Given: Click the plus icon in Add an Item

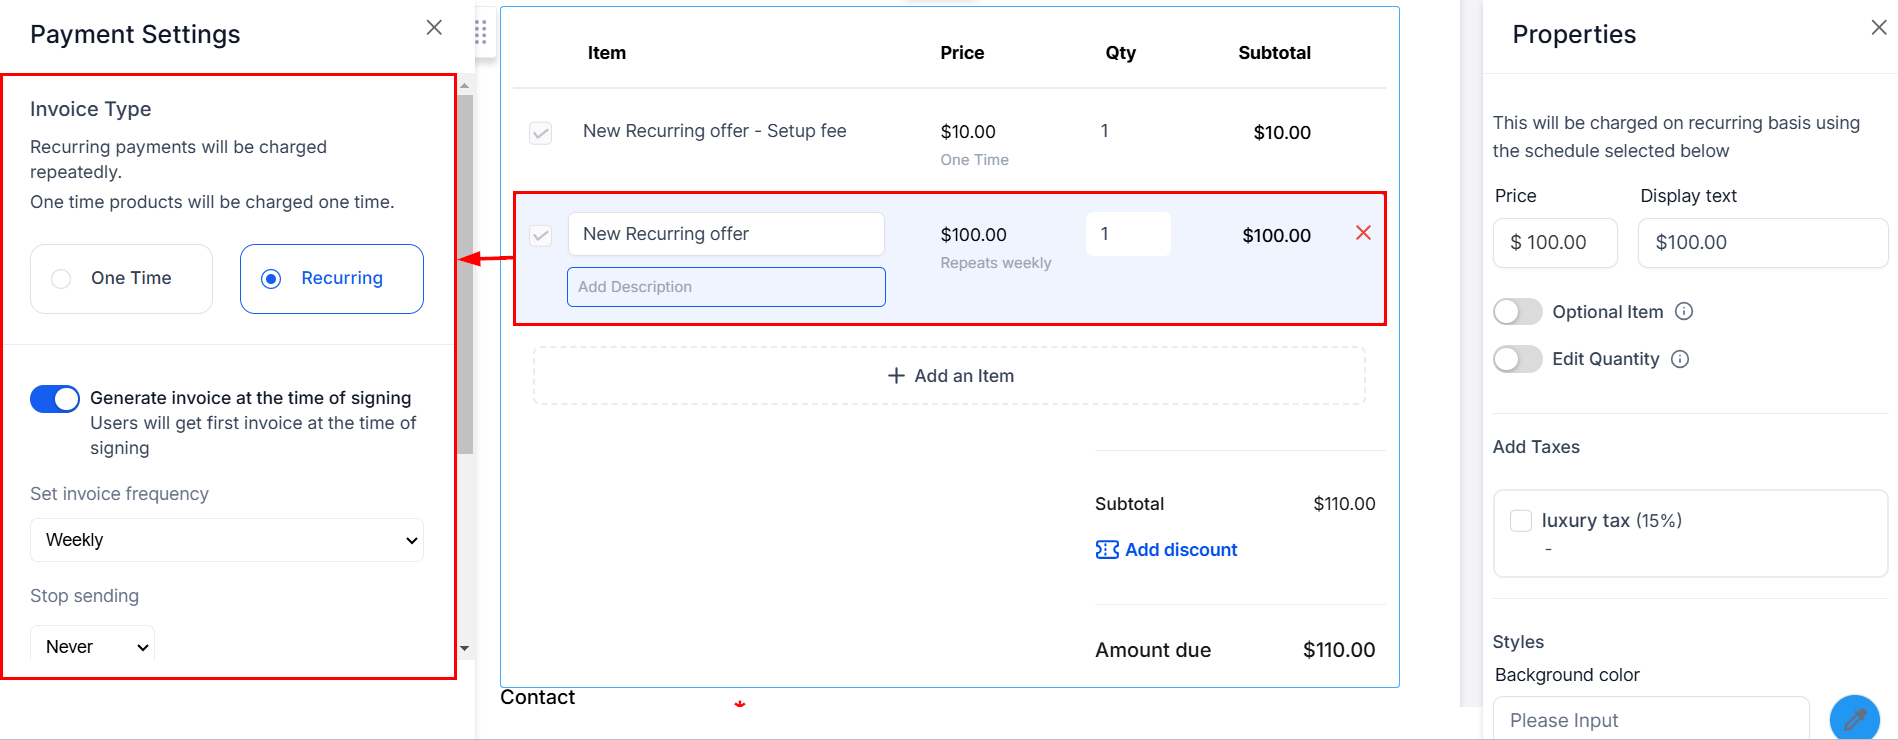Looking at the screenshot, I should [896, 376].
